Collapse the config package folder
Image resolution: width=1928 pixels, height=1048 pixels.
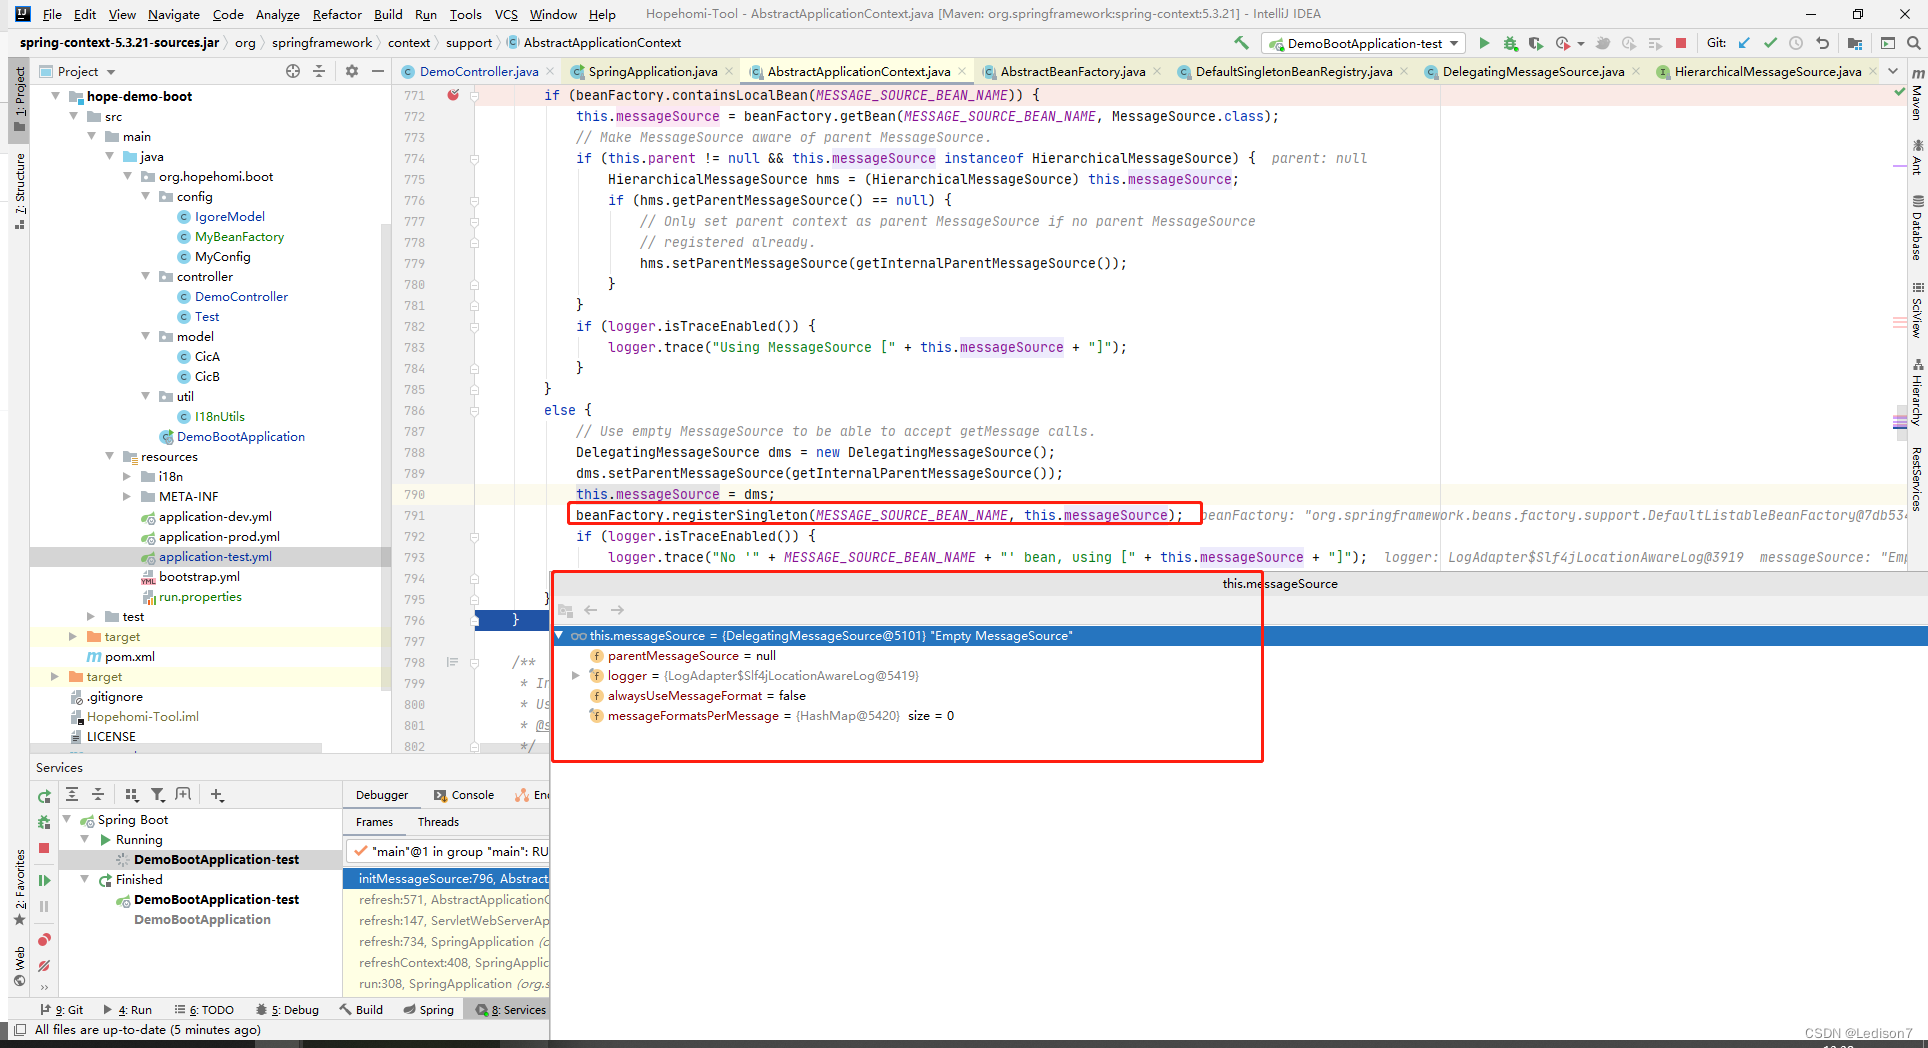coord(146,196)
